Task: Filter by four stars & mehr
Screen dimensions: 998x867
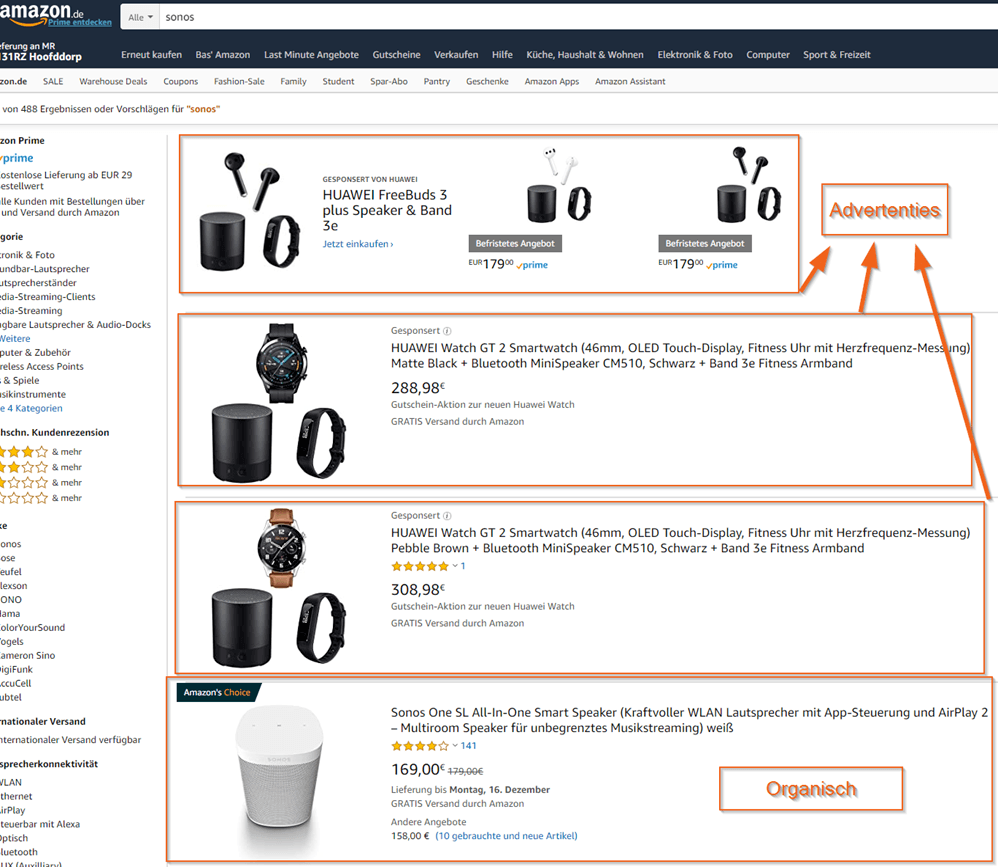Action: [x=41, y=452]
